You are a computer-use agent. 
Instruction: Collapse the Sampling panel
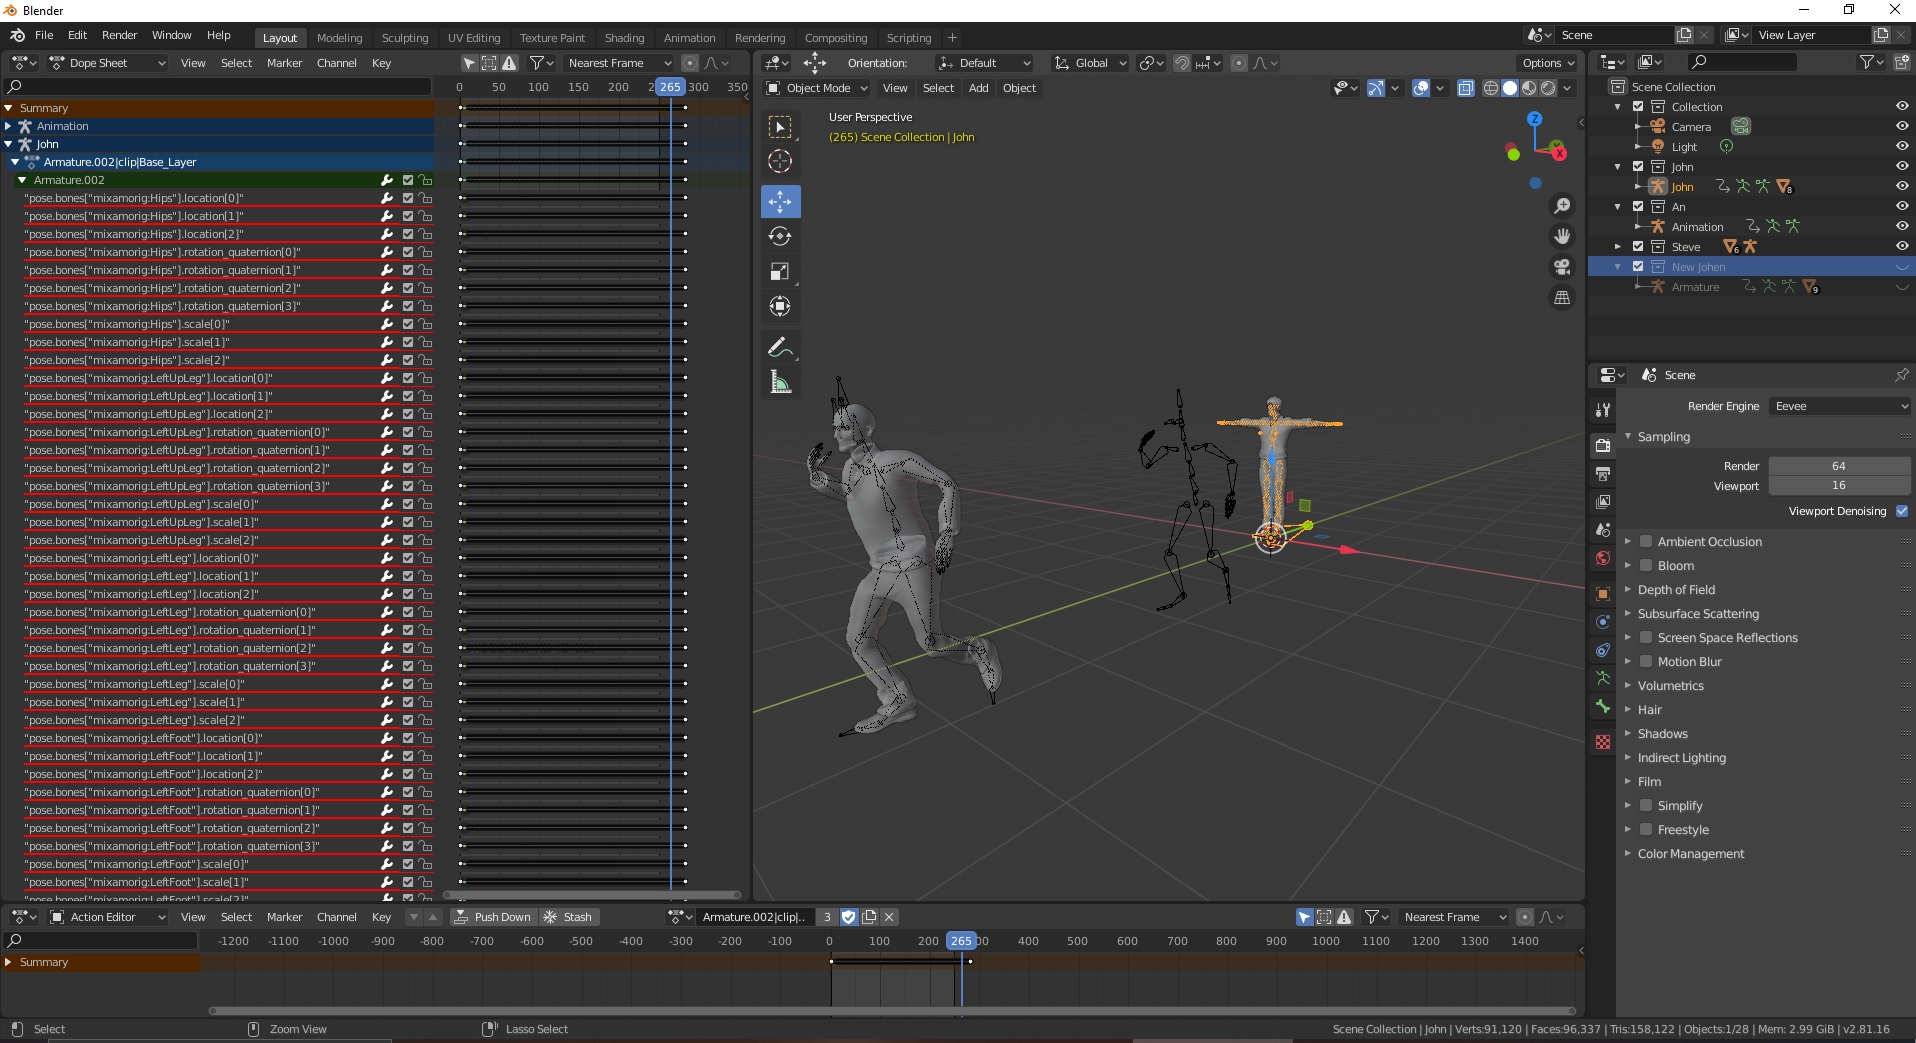pos(1663,437)
